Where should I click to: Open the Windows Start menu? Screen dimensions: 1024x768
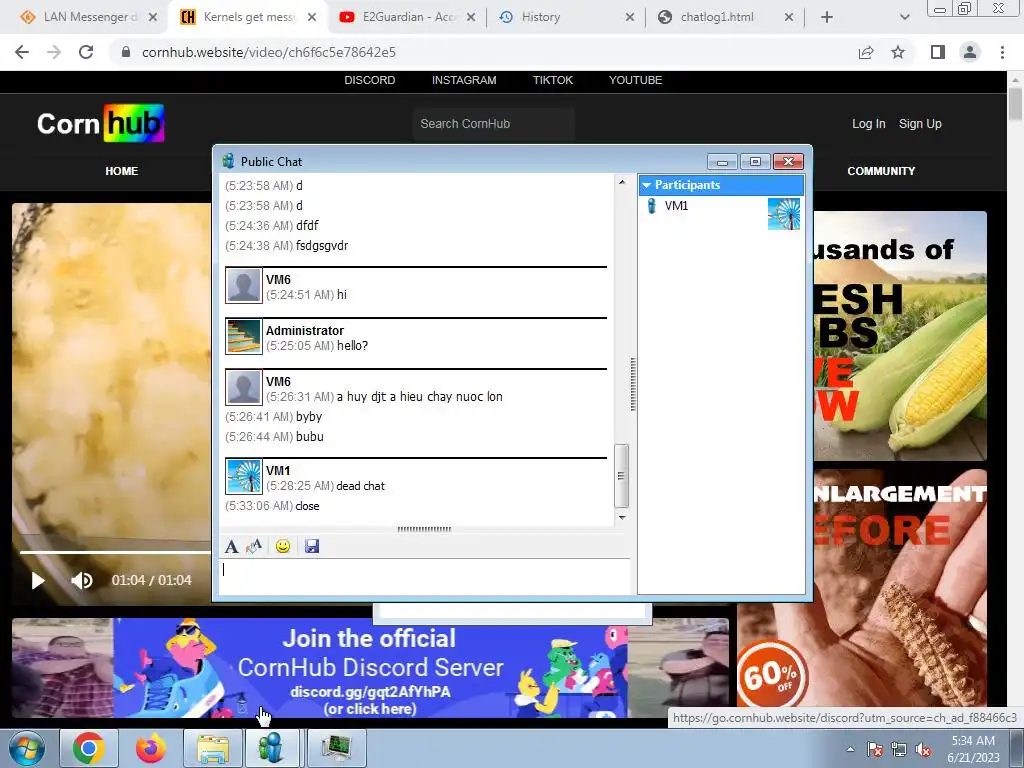pos(26,748)
